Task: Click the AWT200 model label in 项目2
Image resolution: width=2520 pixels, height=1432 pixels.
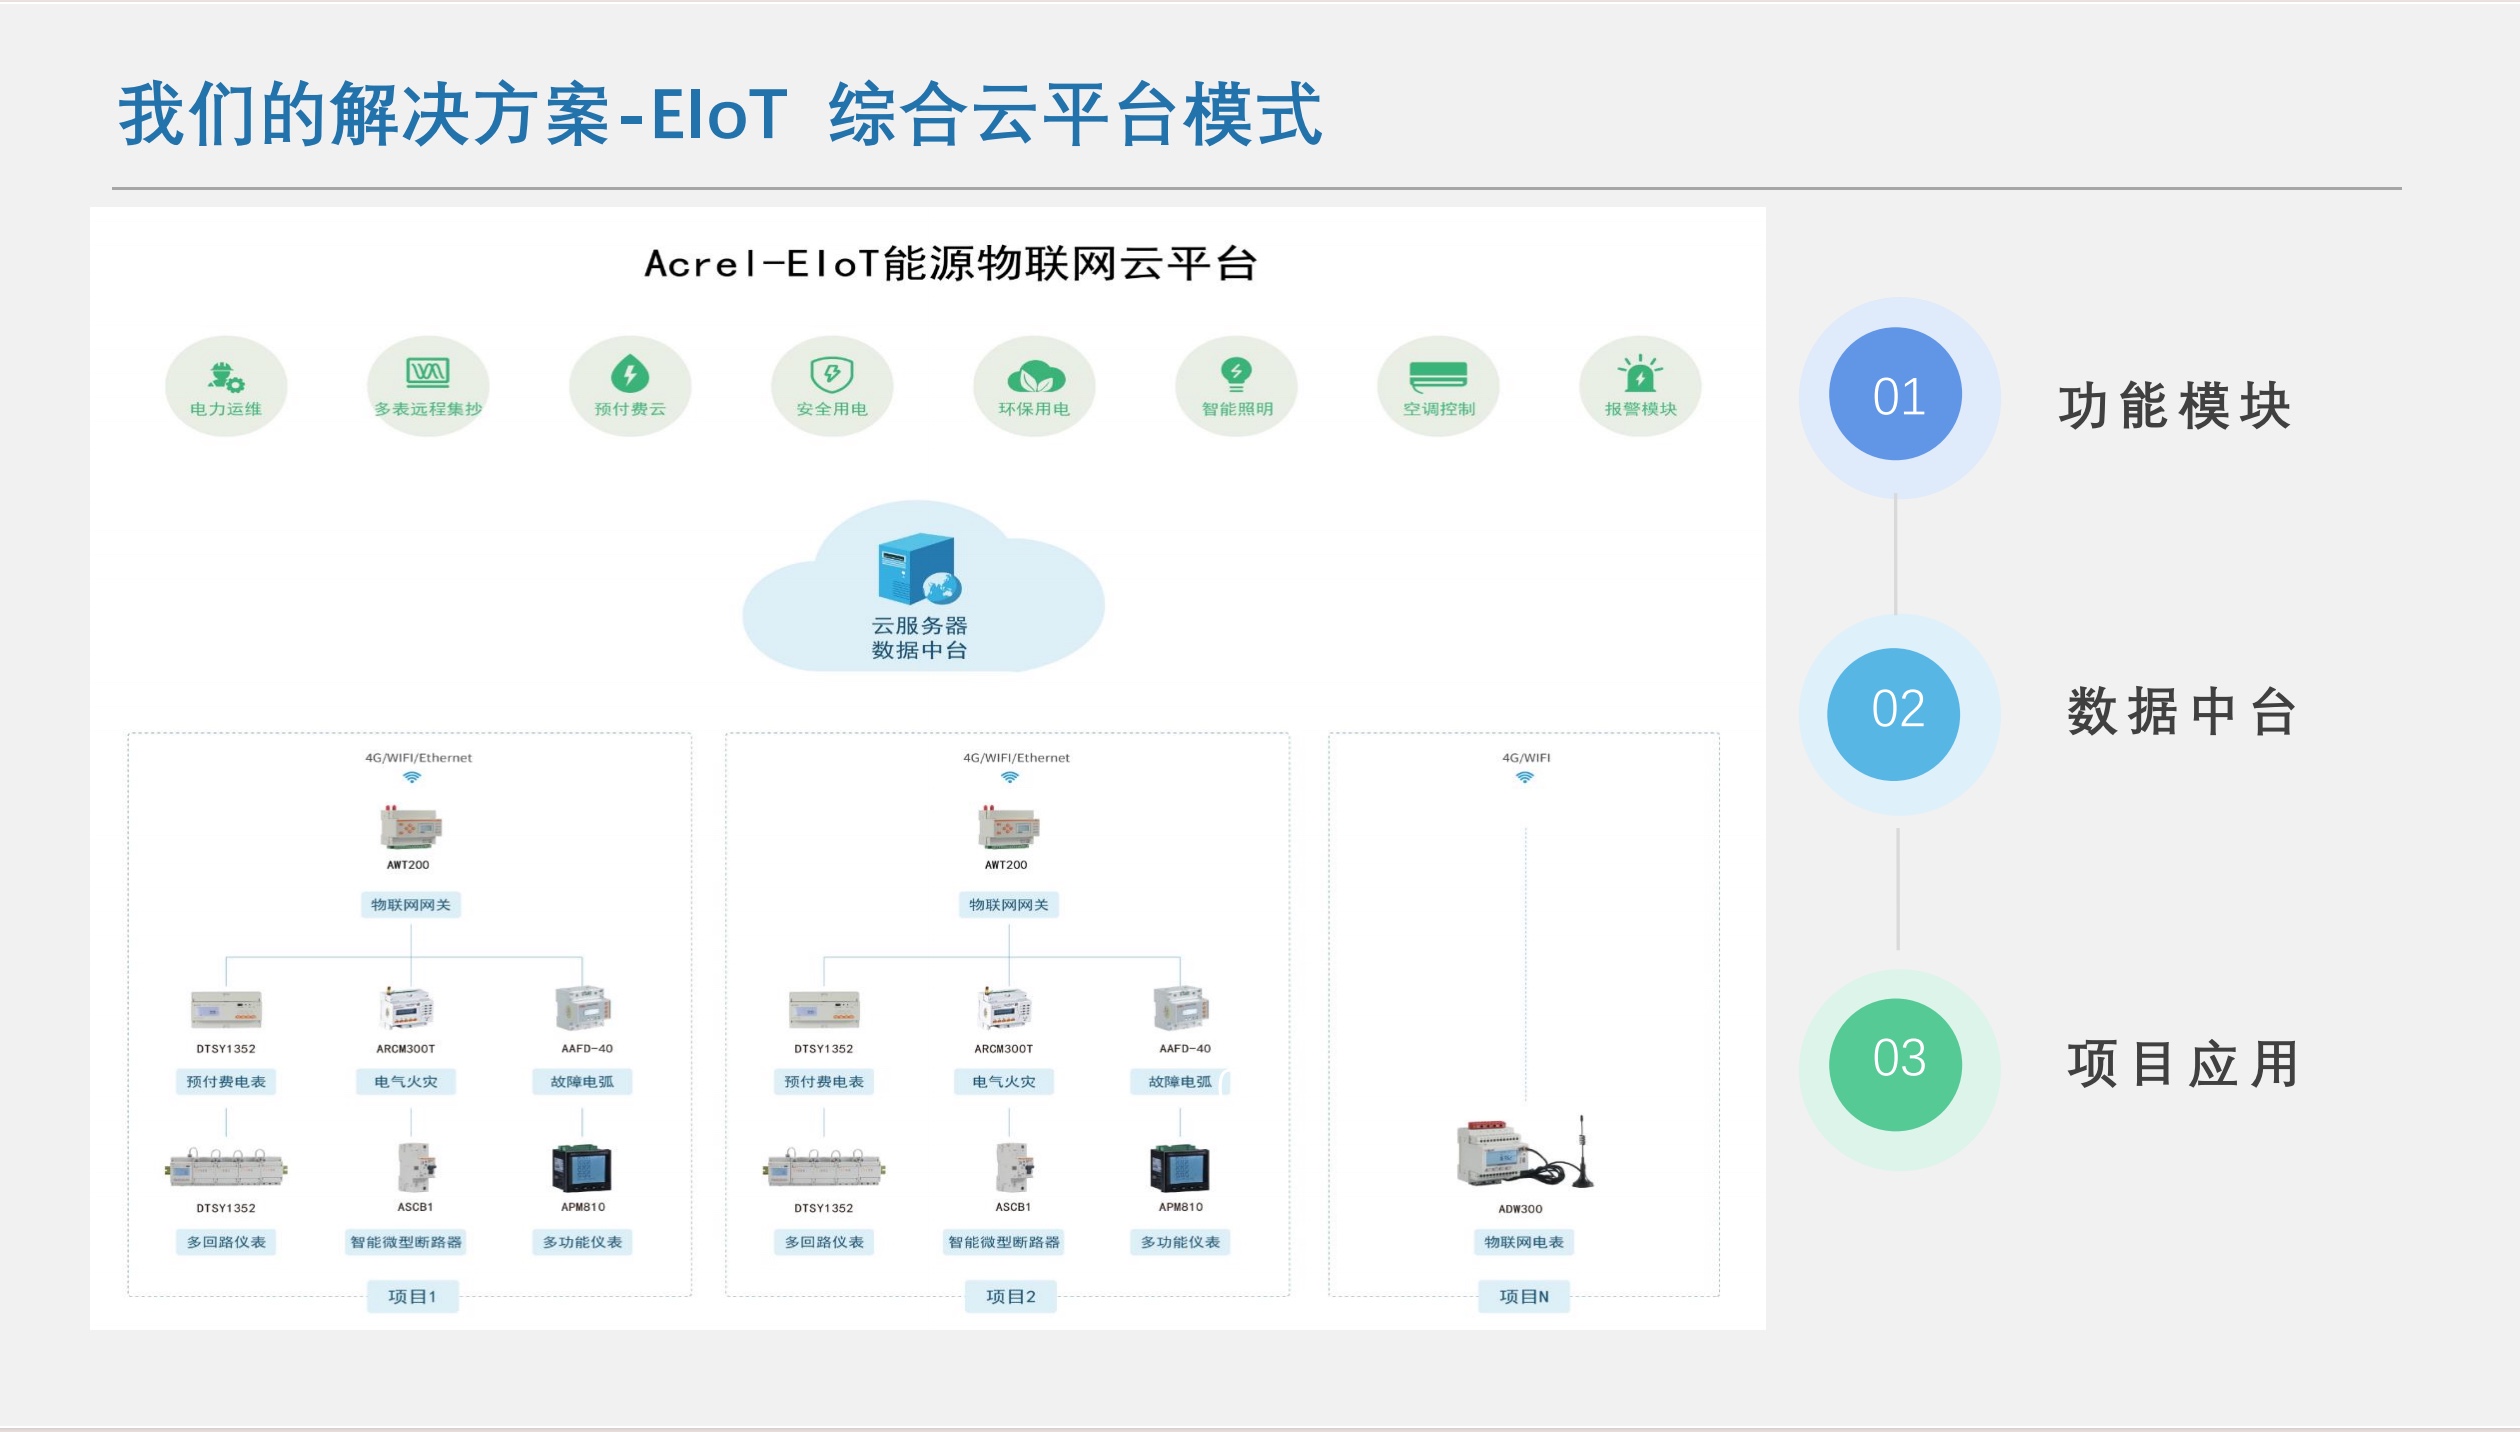Action: coord(1006,865)
